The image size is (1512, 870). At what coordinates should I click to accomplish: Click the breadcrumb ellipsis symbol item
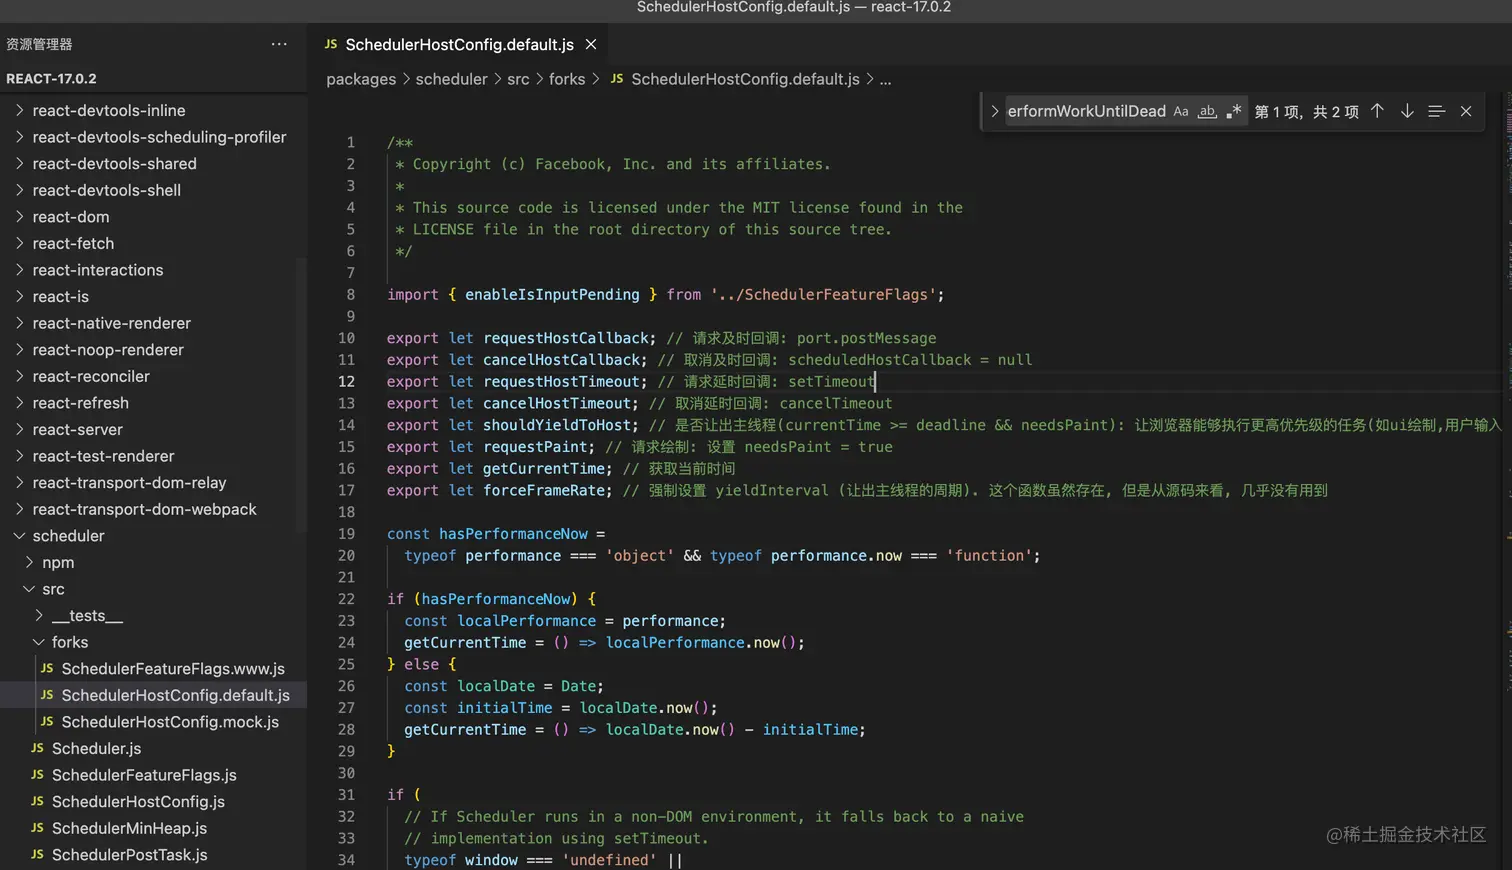coord(885,79)
